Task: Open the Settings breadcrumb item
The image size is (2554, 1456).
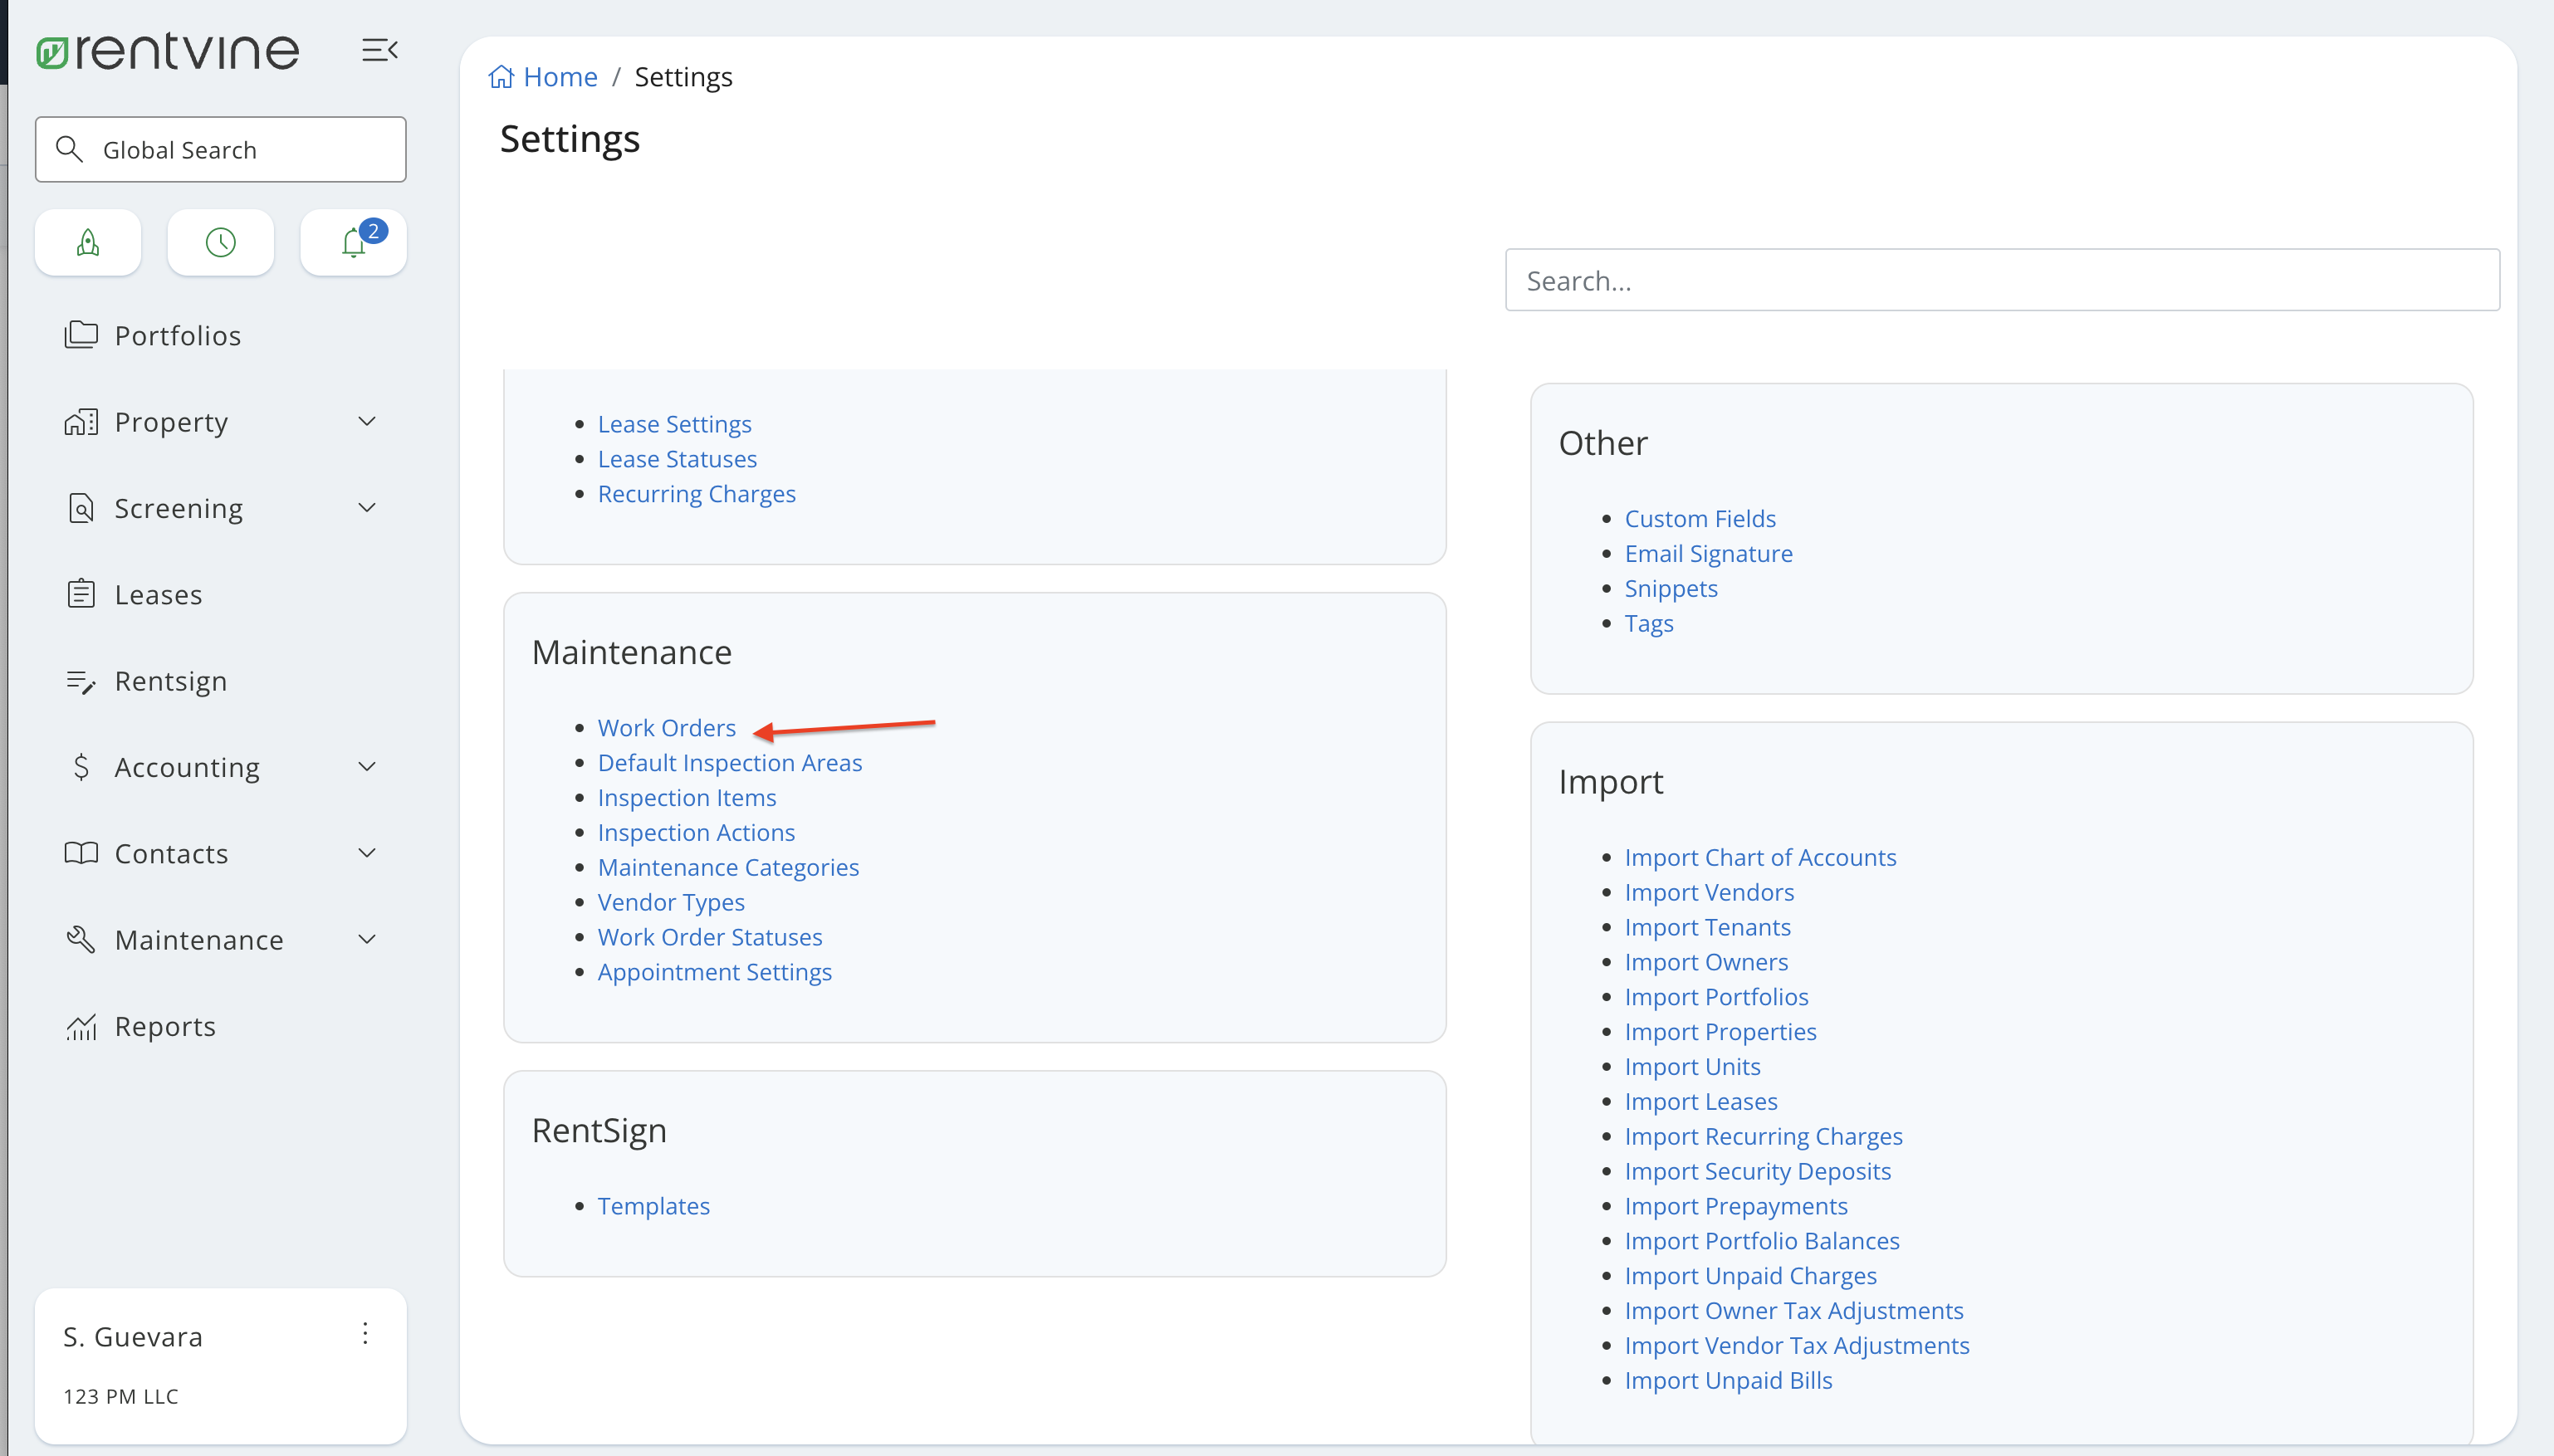Action: click(683, 76)
